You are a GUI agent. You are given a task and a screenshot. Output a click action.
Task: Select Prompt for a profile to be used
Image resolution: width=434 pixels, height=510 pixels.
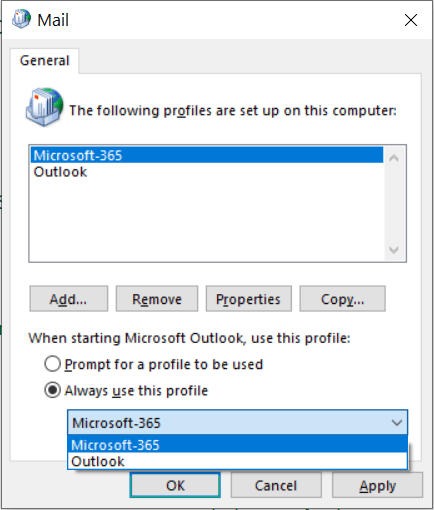pos(154,364)
